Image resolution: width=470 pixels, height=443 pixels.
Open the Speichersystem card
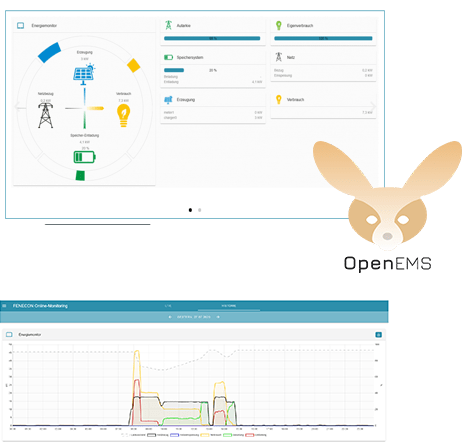click(x=213, y=70)
